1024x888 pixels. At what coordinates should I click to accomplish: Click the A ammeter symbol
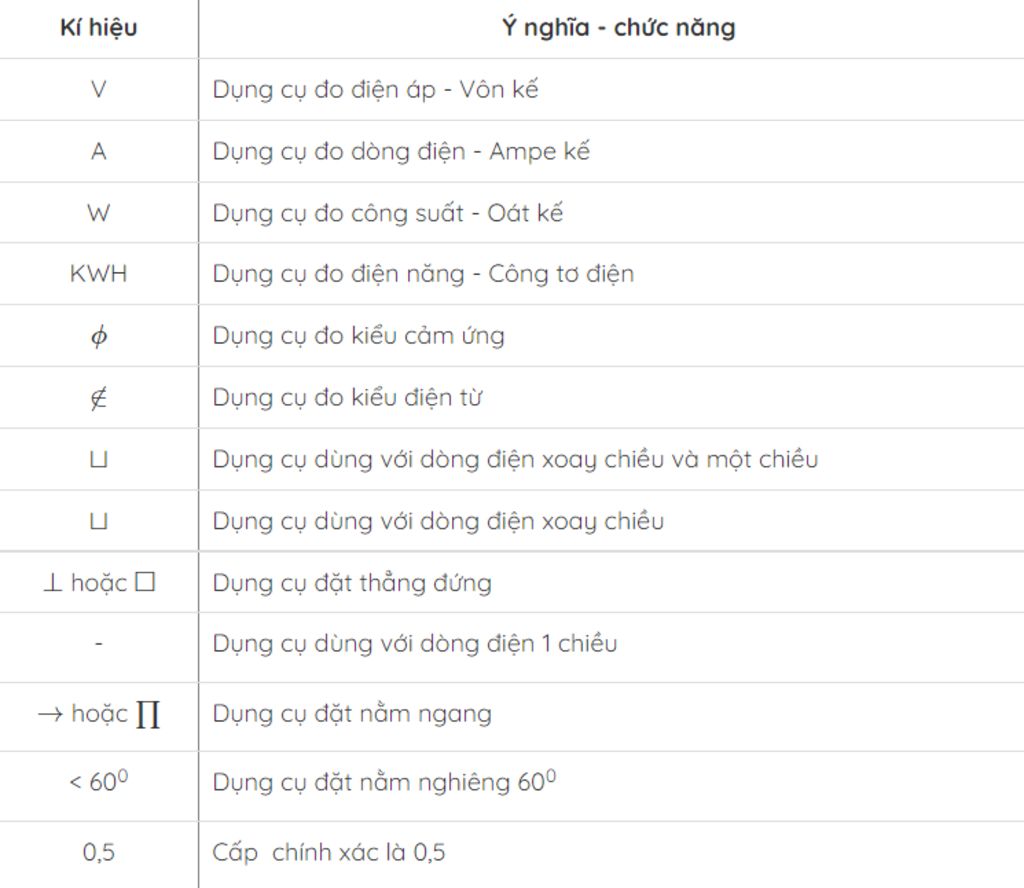pyautogui.click(x=99, y=151)
